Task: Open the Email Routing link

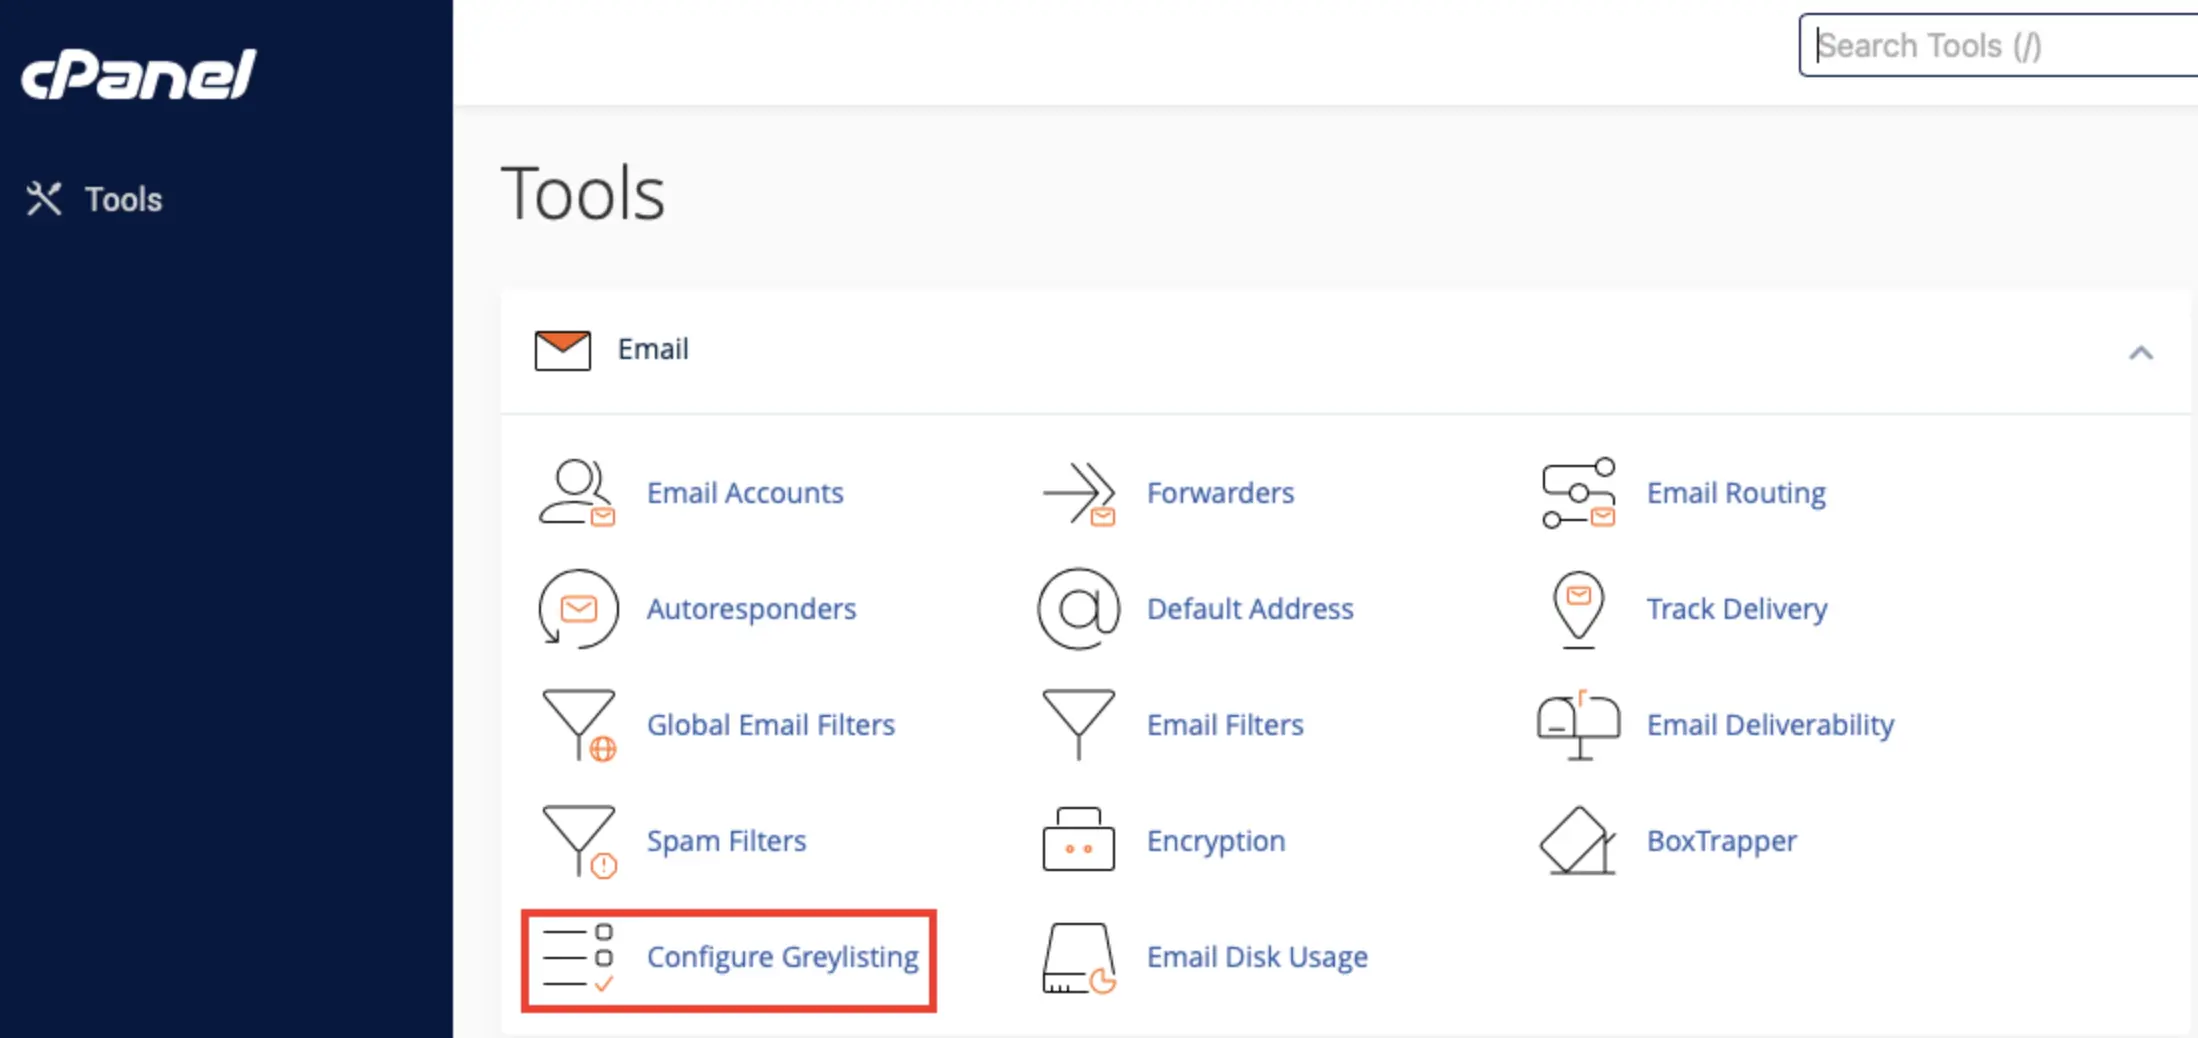Action: pos(1736,493)
